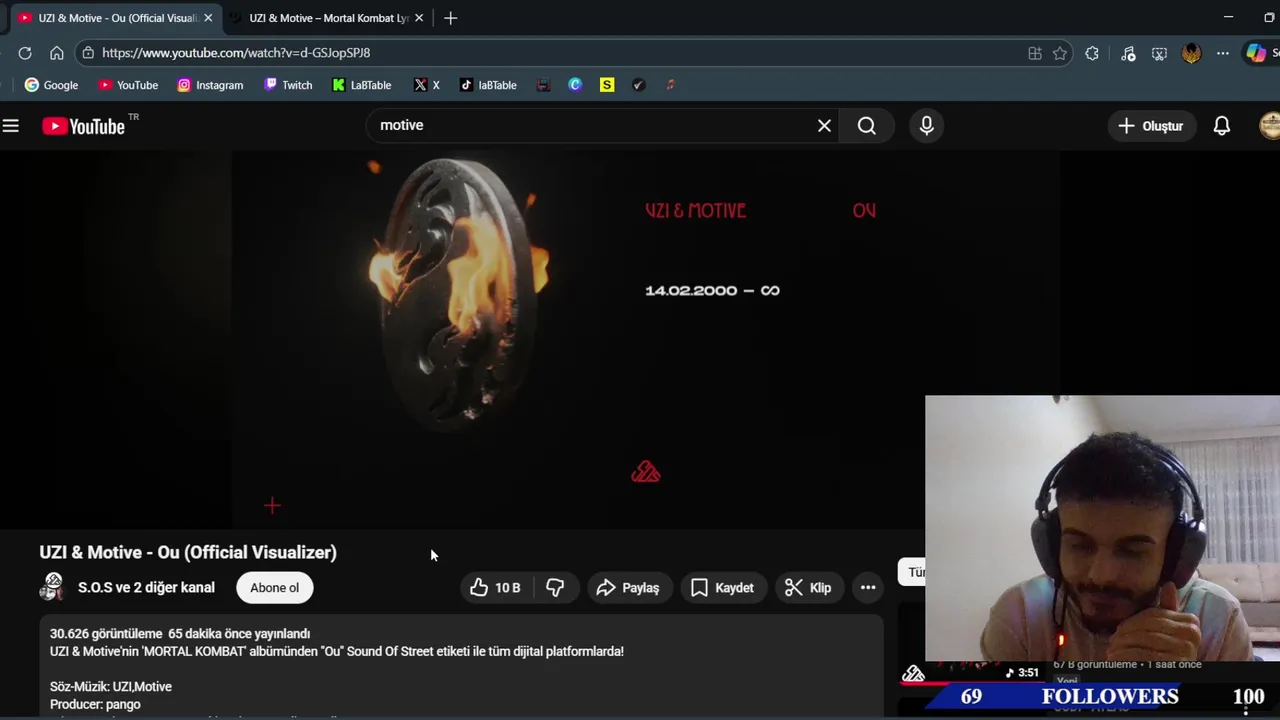Screen dimensions: 1280x720
Task: Open the X bookmark
Action: [427, 85]
